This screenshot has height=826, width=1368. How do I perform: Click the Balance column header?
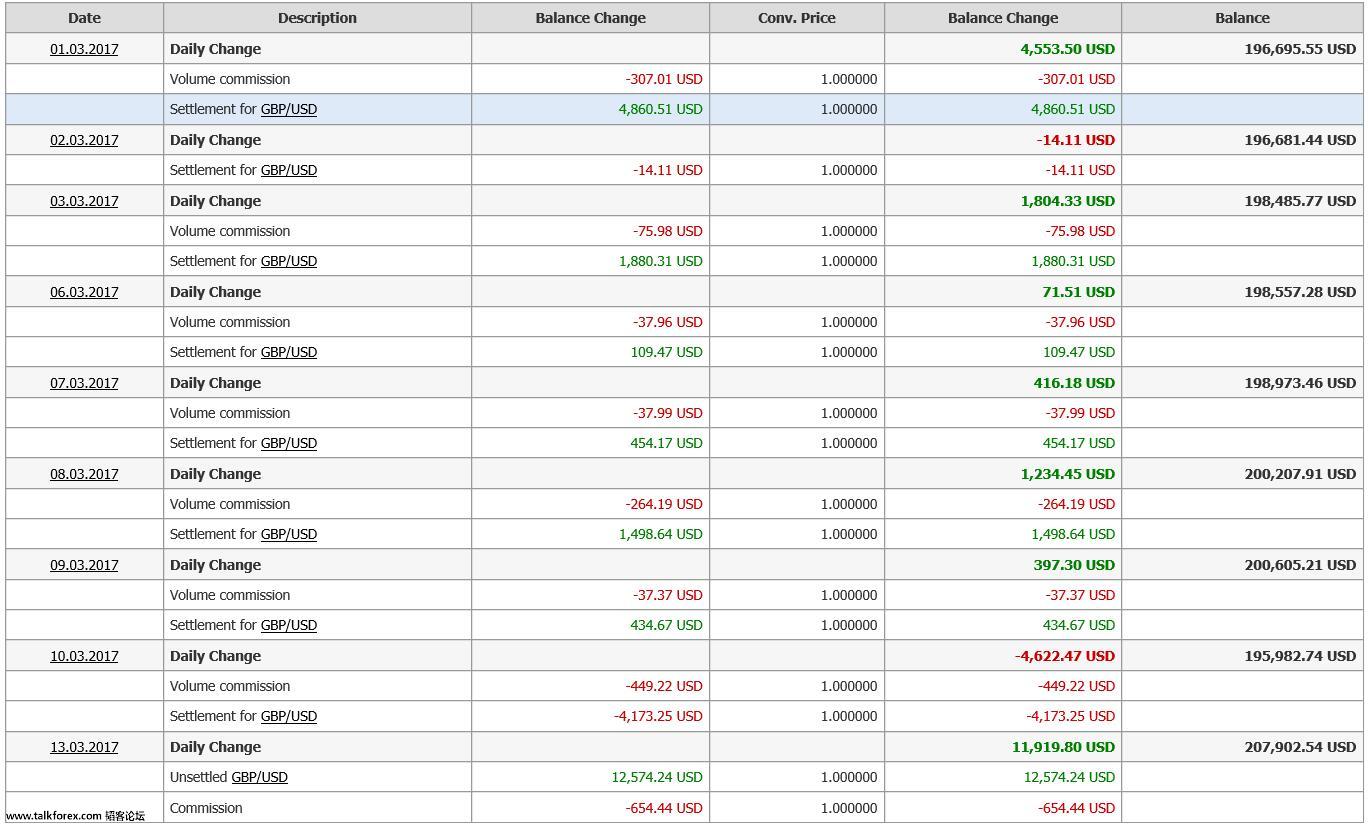1242,18
